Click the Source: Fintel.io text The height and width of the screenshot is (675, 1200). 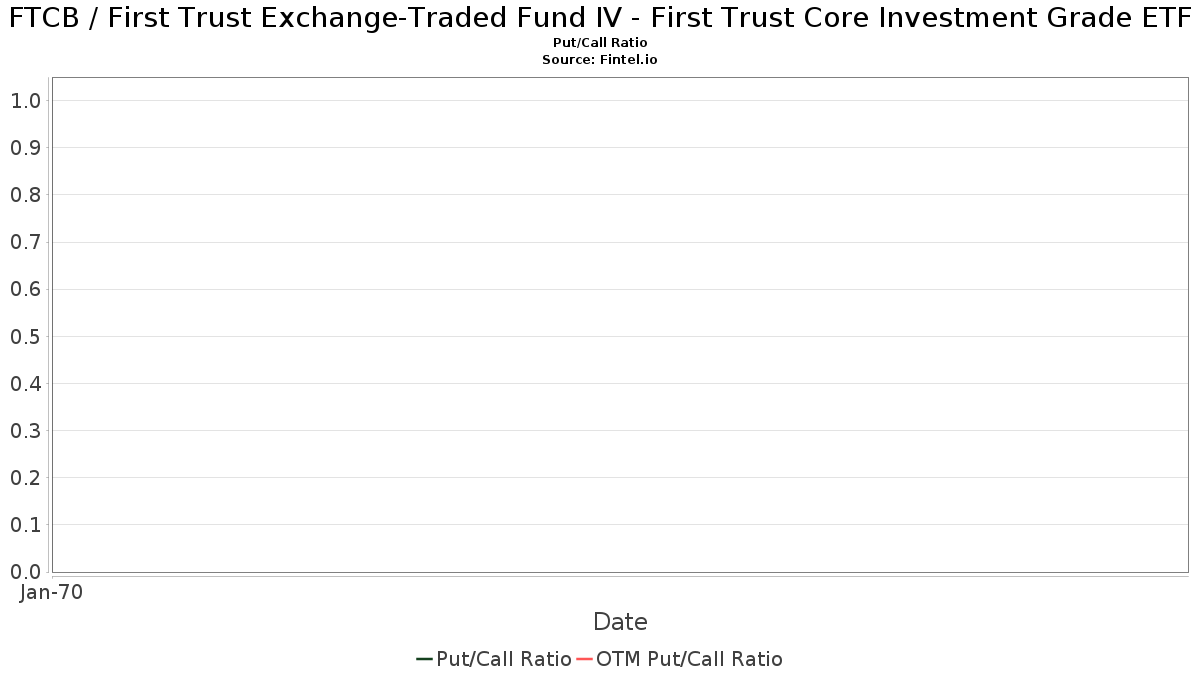pos(600,60)
